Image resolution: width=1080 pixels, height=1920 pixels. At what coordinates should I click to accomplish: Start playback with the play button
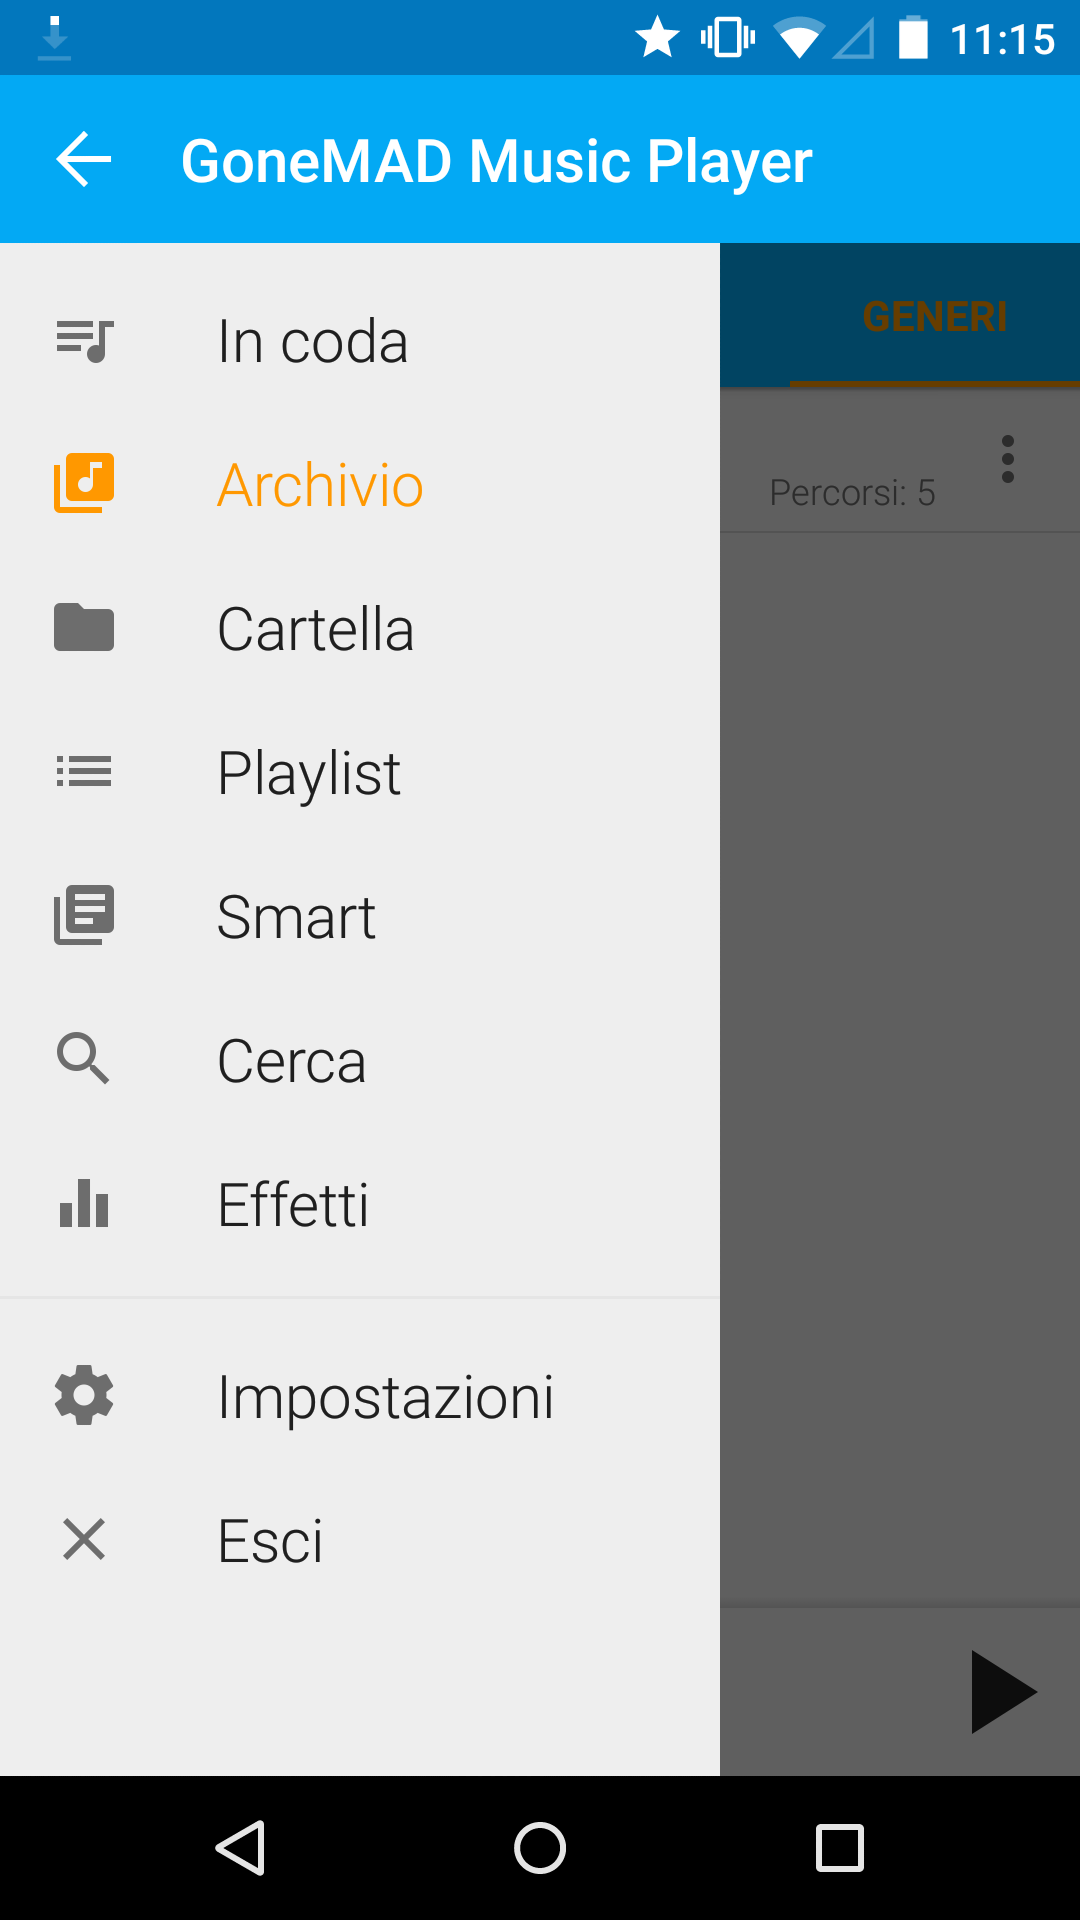tap(1002, 1692)
